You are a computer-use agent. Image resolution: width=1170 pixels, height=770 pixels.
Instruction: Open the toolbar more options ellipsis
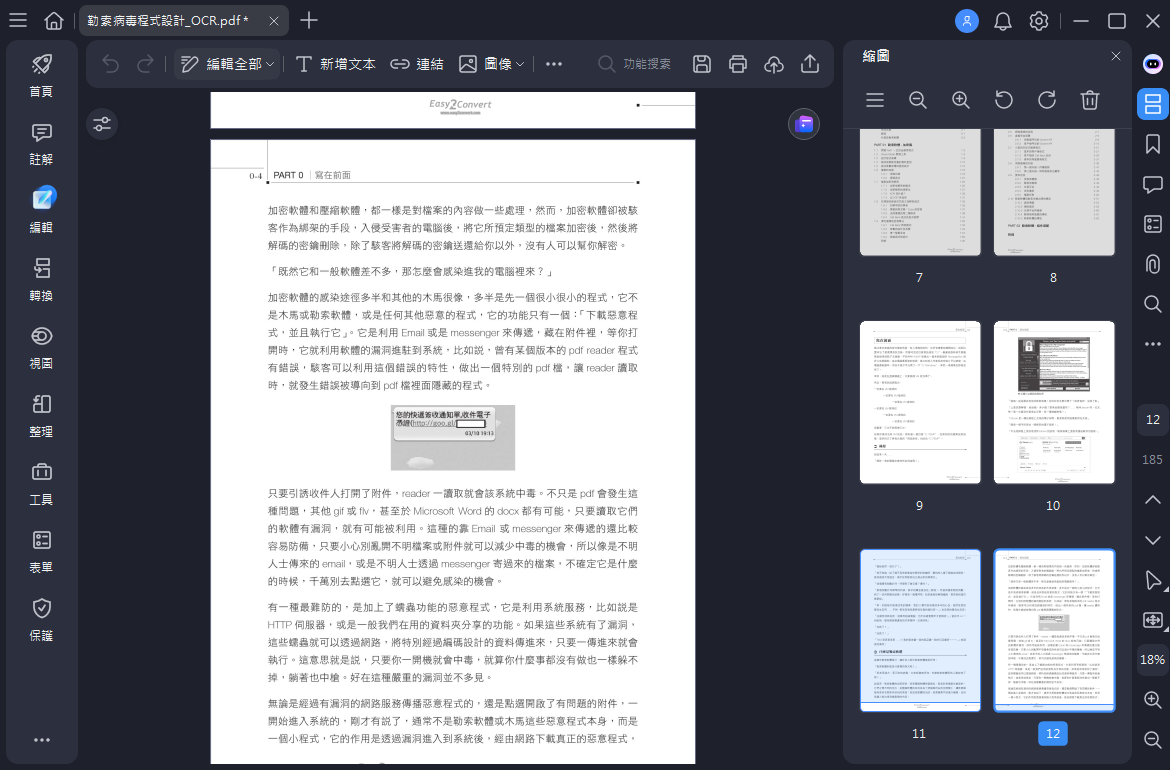tap(554, 64)
